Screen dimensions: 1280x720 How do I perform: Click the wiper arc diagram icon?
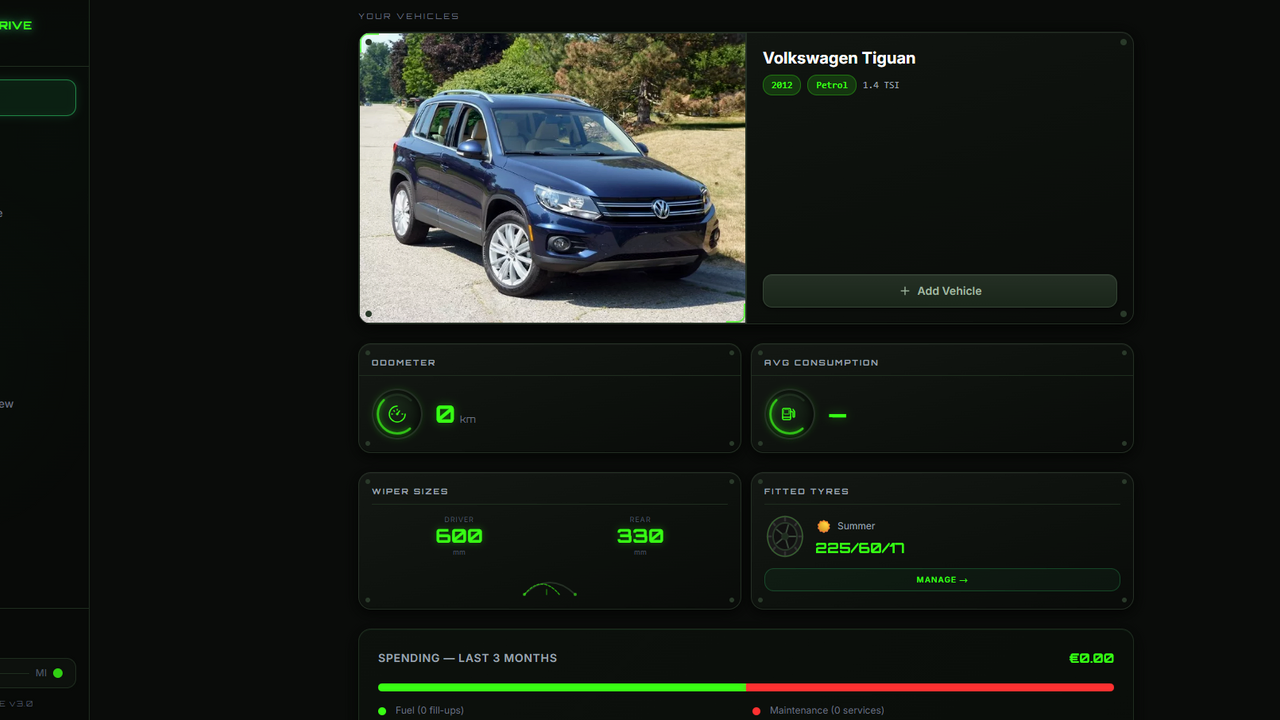click(550, 590)
